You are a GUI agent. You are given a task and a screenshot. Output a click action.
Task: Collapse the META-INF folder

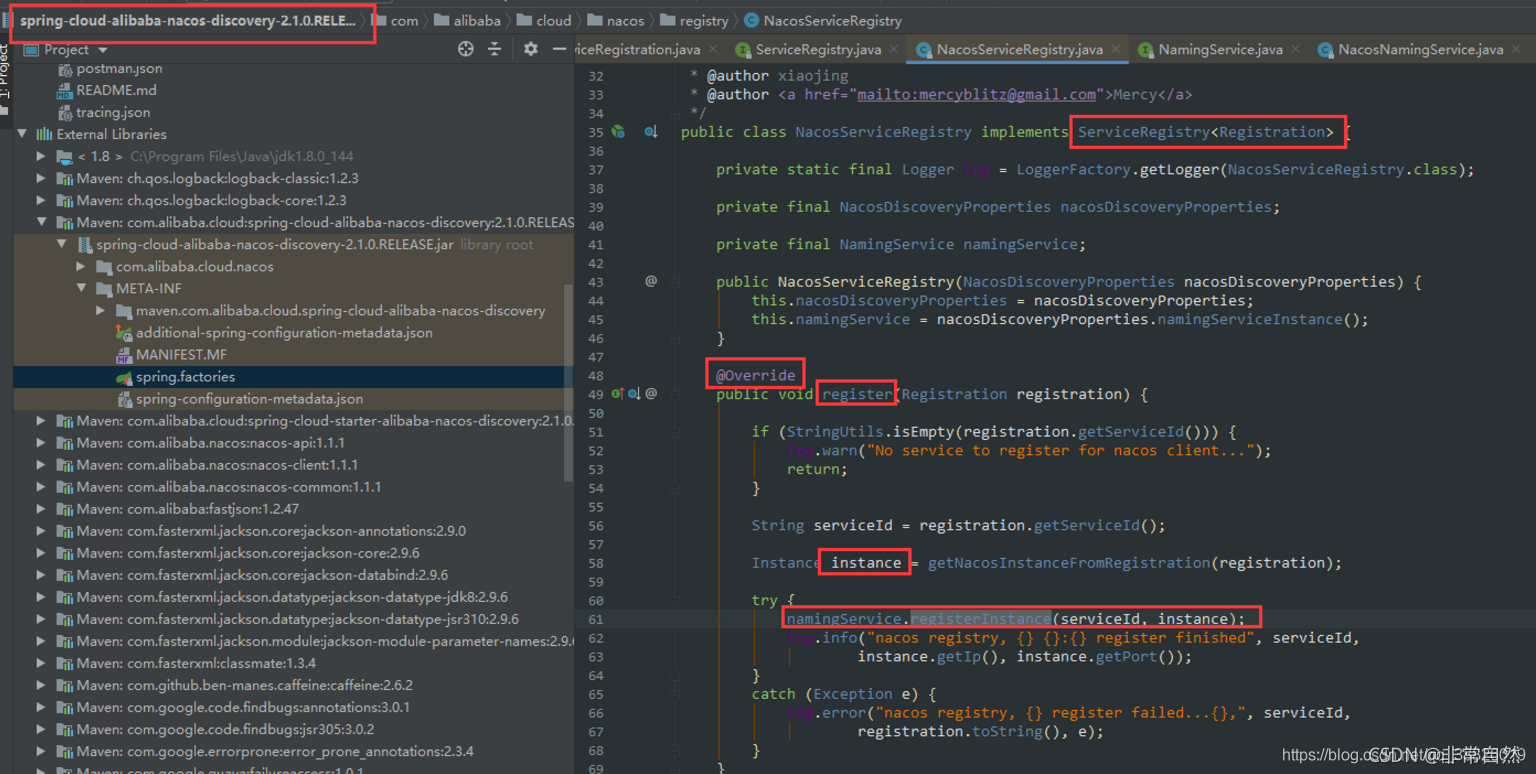[x=81, y=288]
